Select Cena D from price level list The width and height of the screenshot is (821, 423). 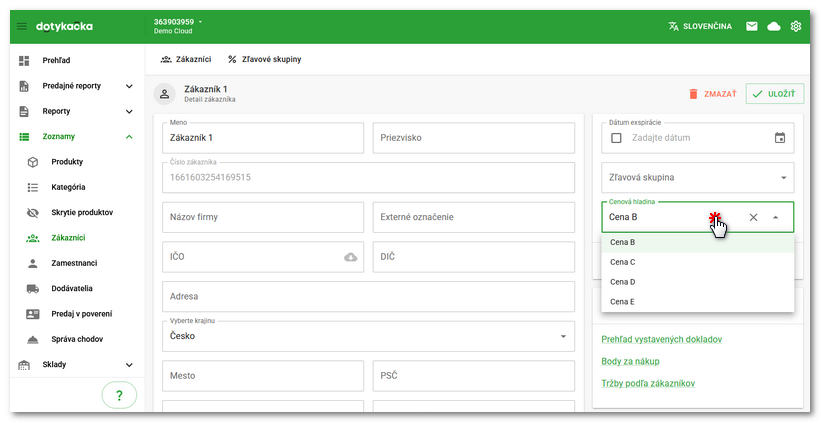pos(623,282)
